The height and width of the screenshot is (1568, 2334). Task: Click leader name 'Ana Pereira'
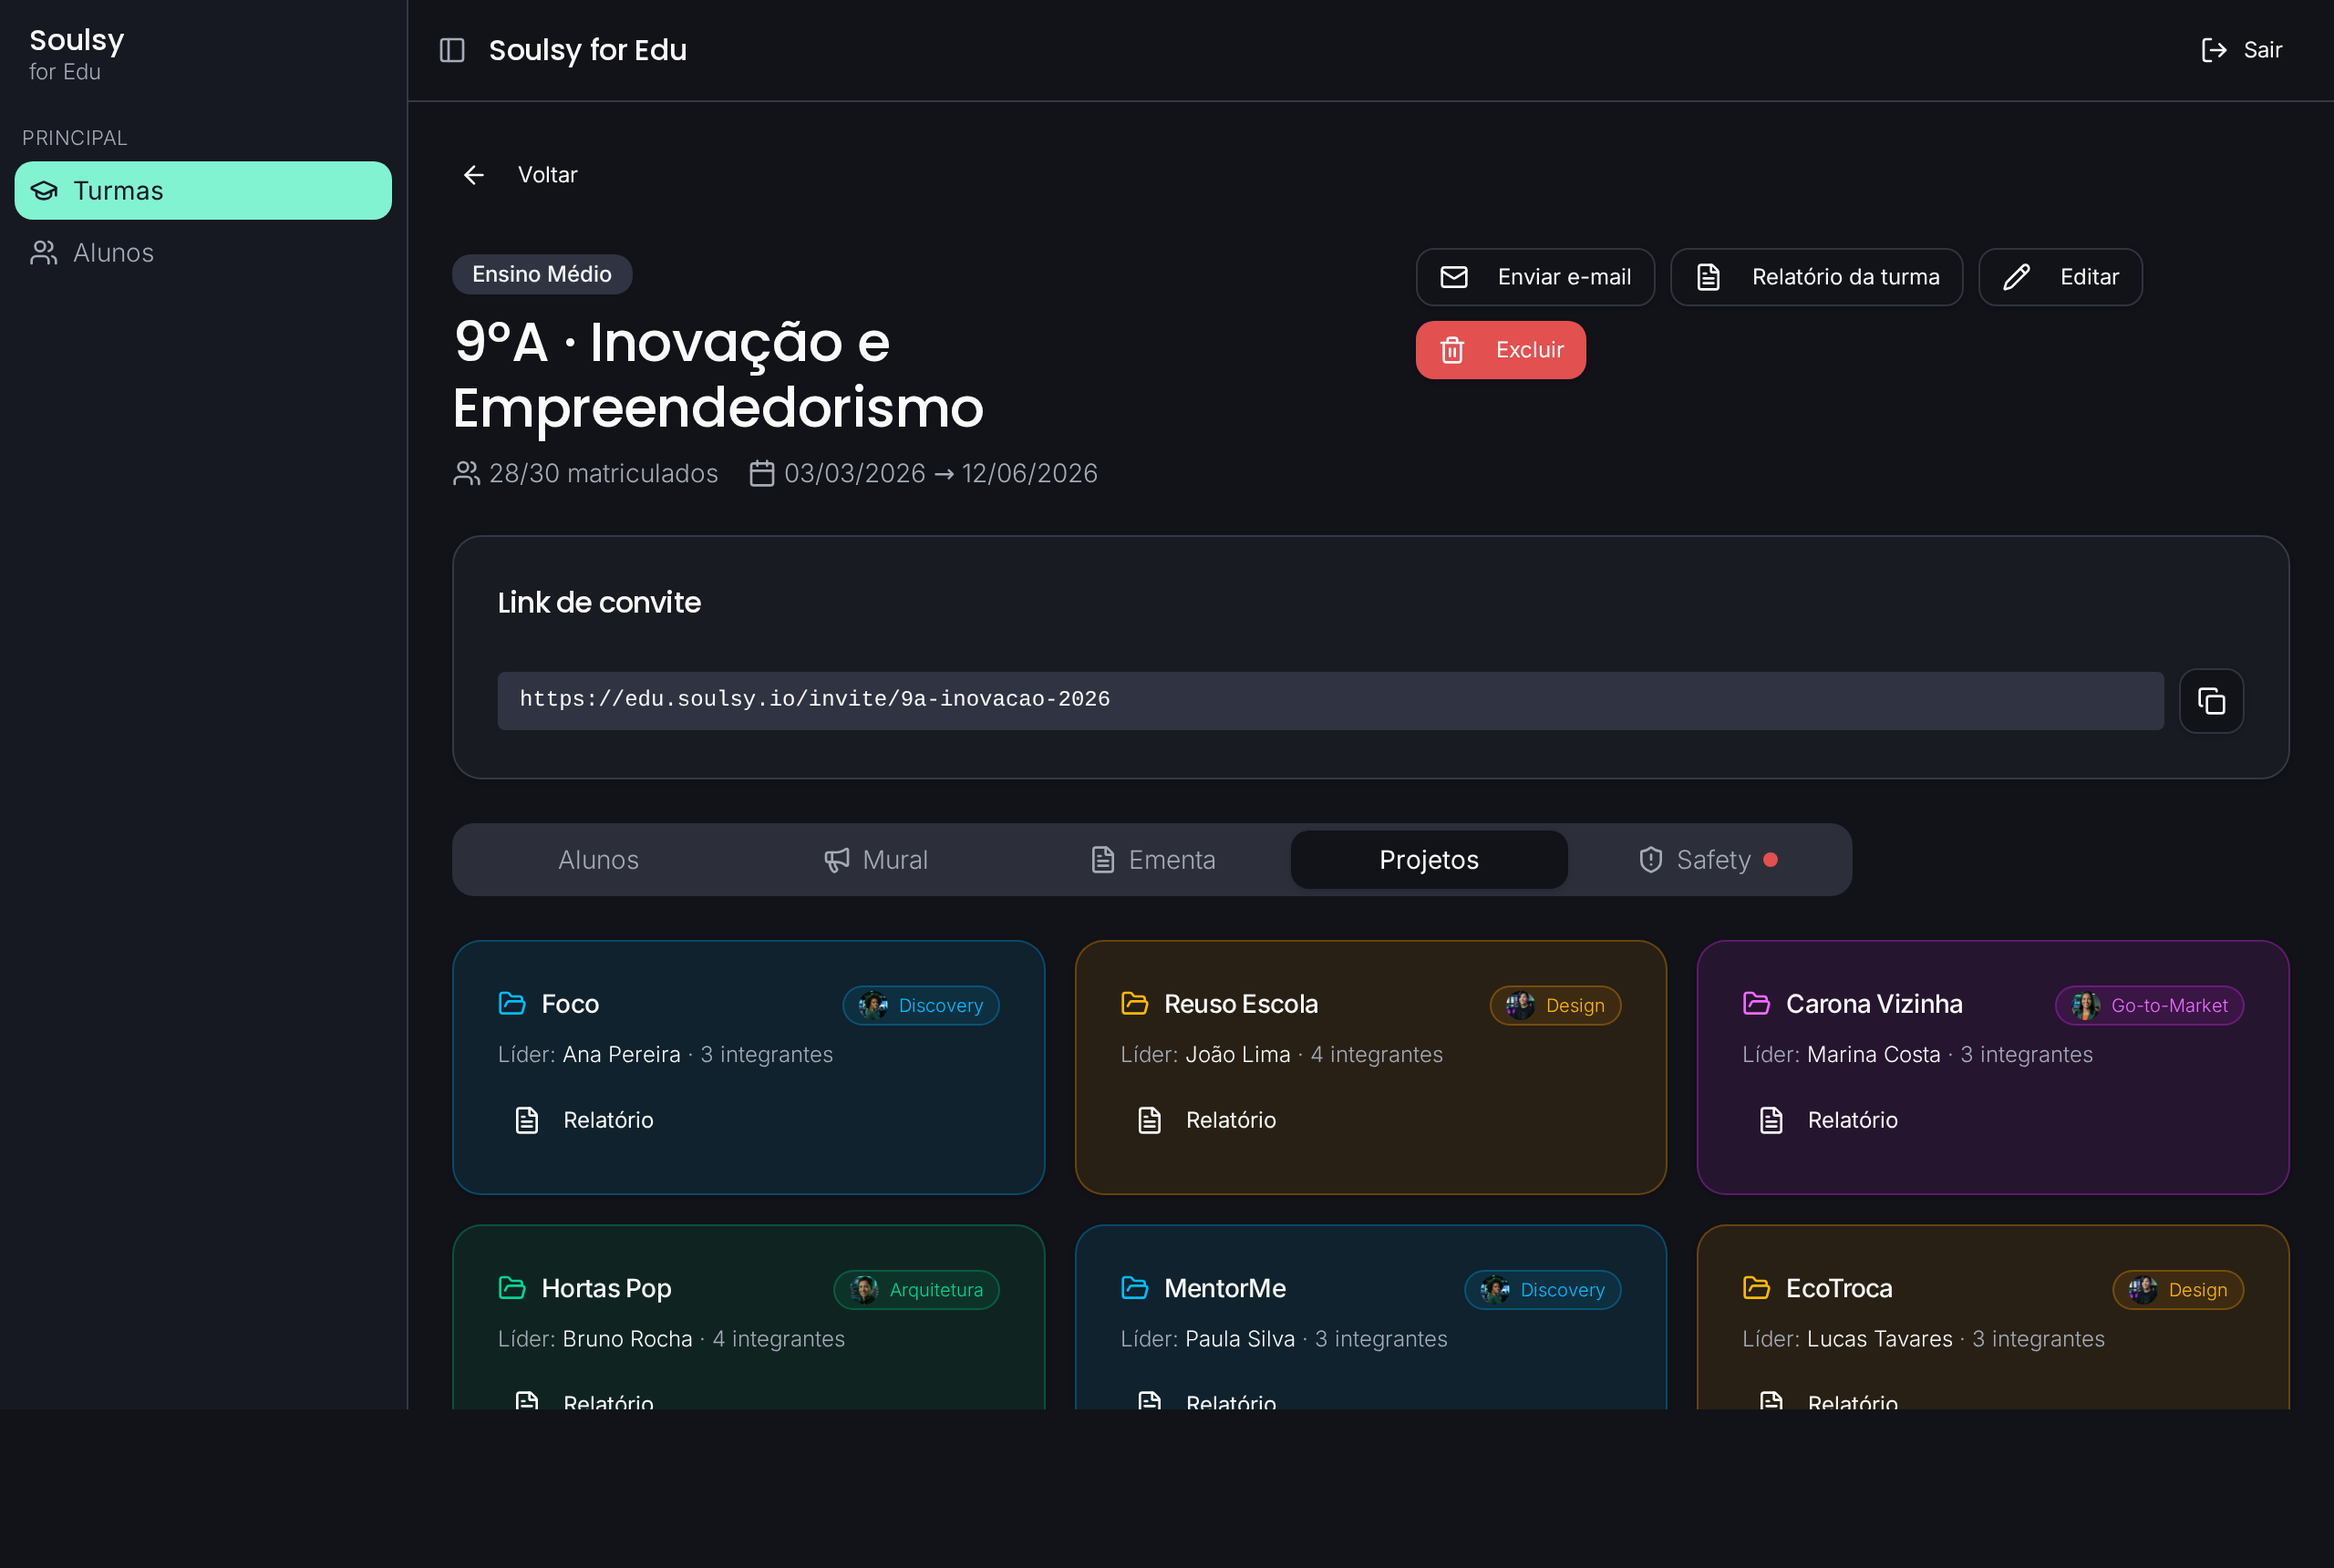click(x=621, y=1054)
